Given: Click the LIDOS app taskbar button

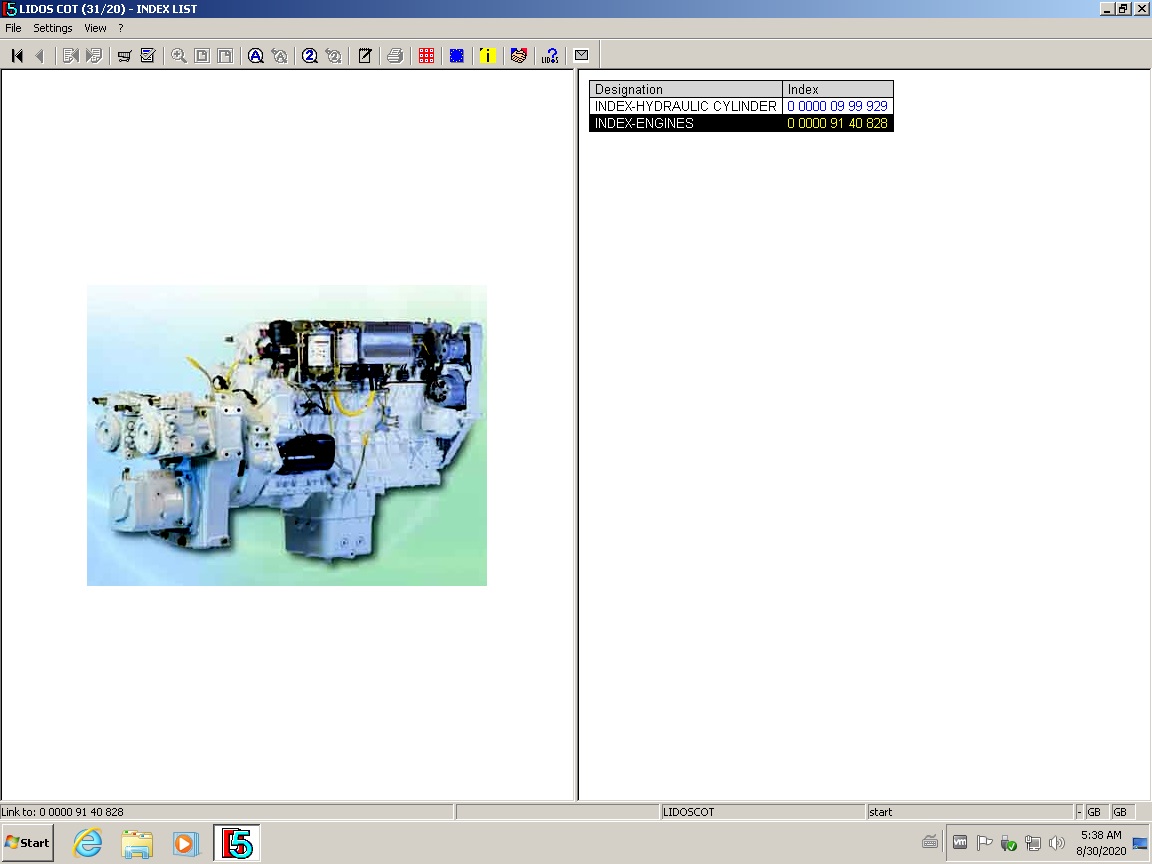Looking at the screenshot, I should tap(237, 843).
